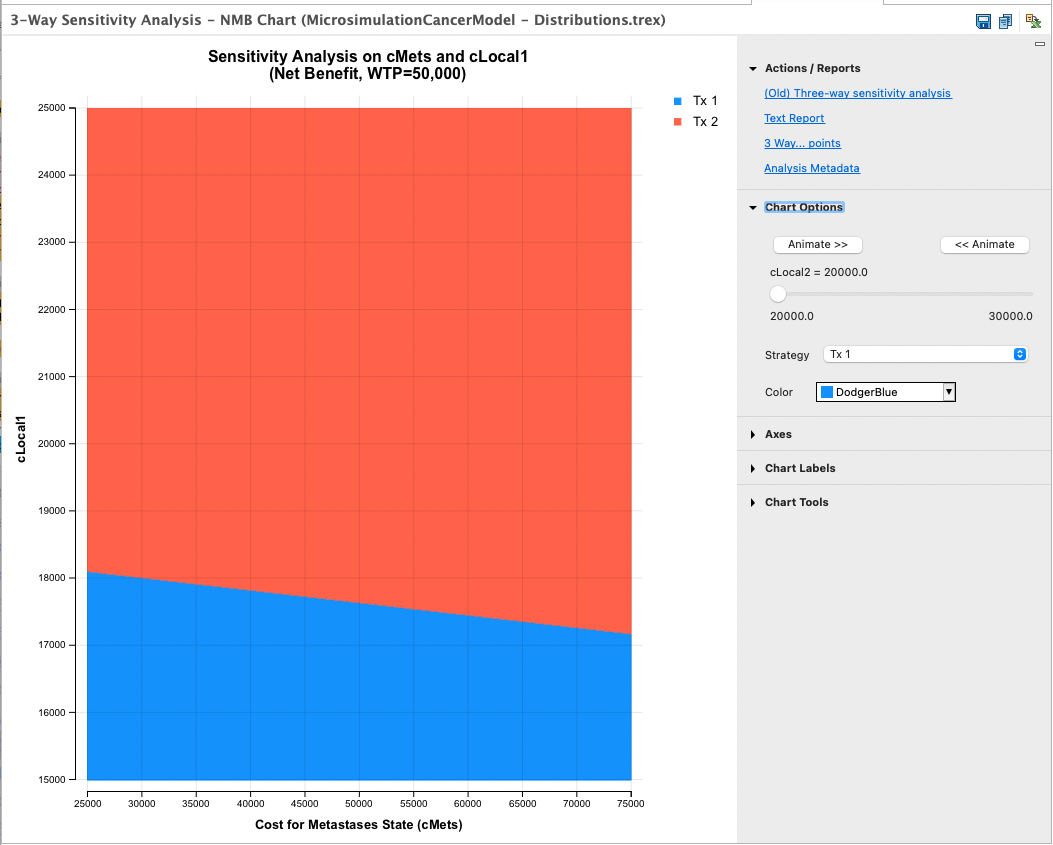Screen dimensions: 1053x845
Task: Collapse the Actions / Reports section
Action: [753, 68]
